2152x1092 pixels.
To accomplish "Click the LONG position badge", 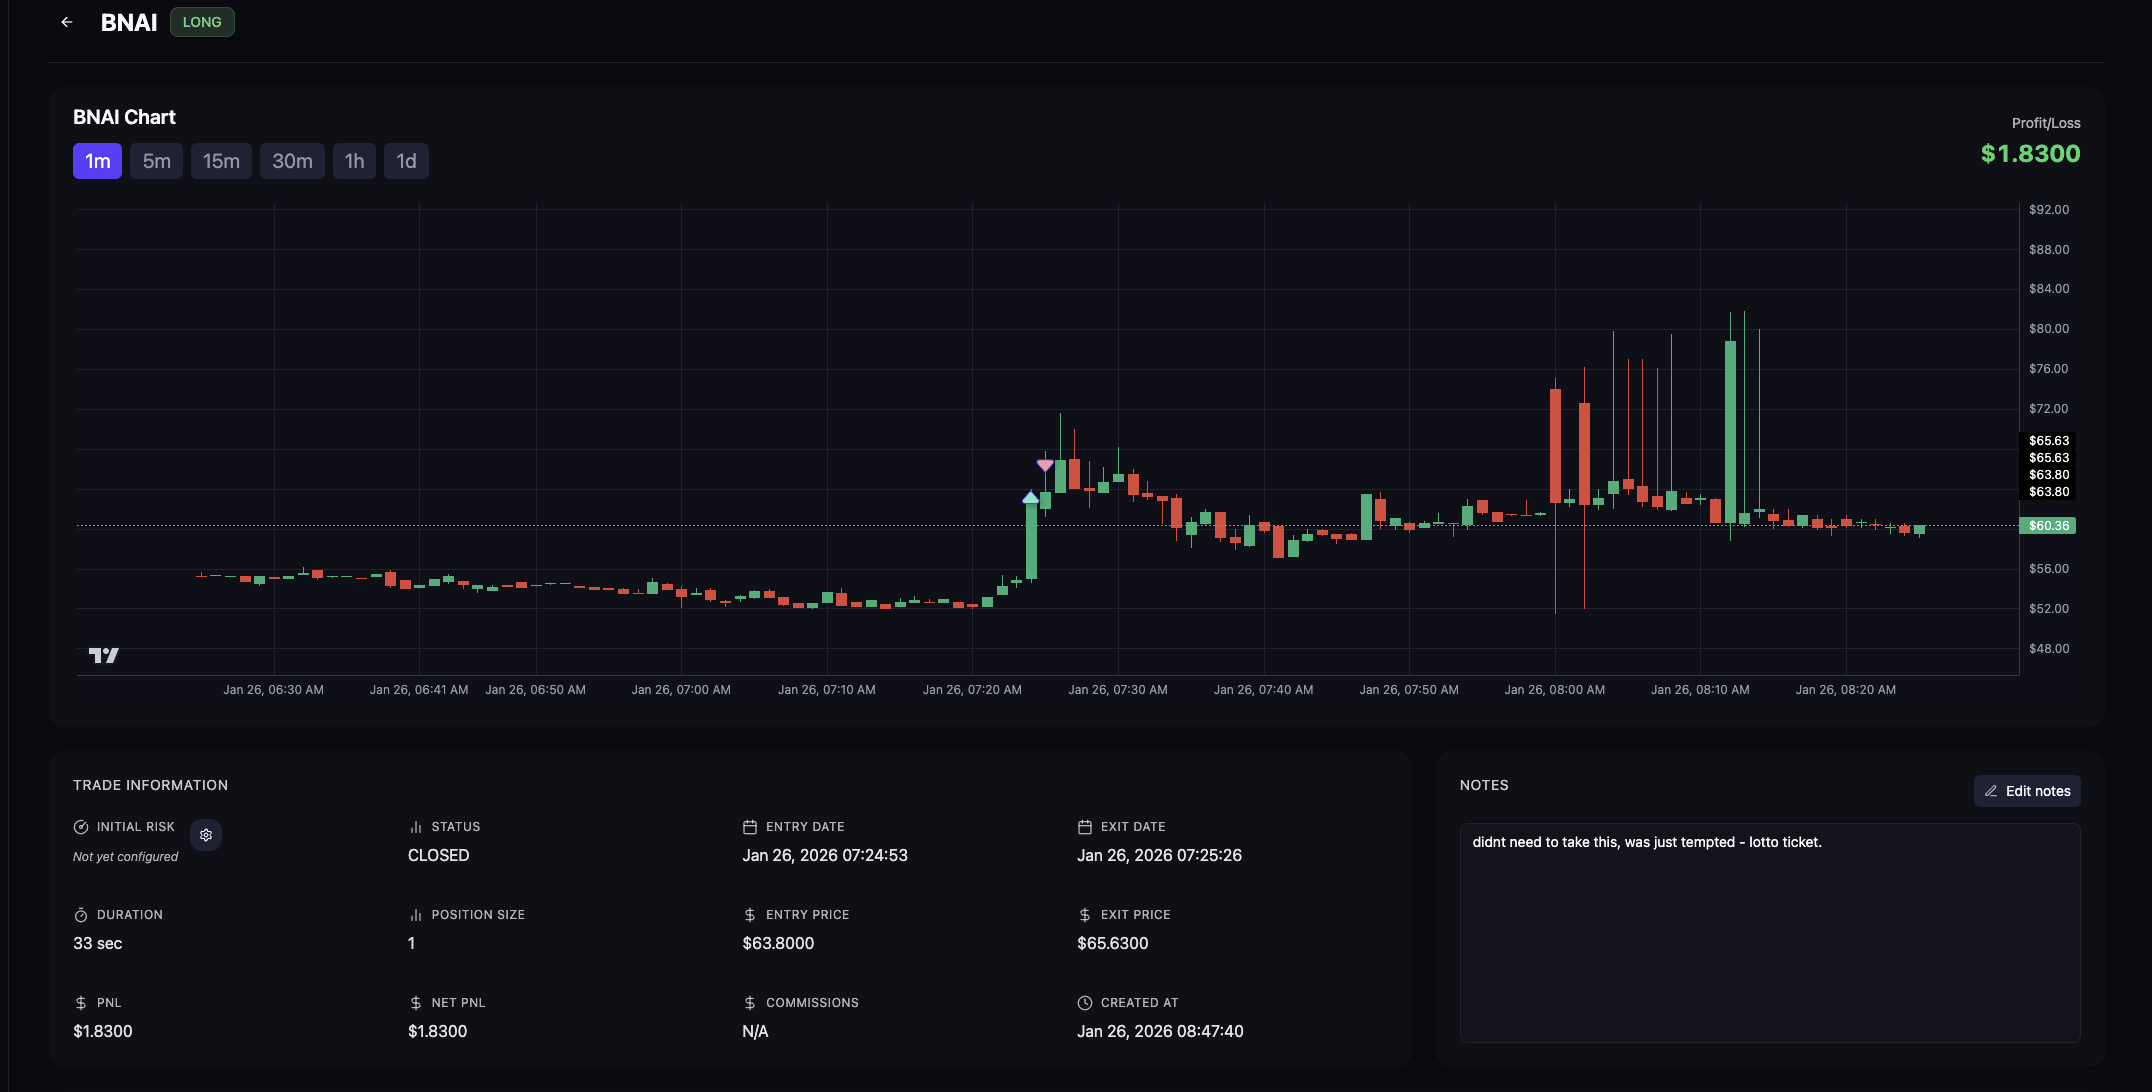I will click(x=202, y=22).
